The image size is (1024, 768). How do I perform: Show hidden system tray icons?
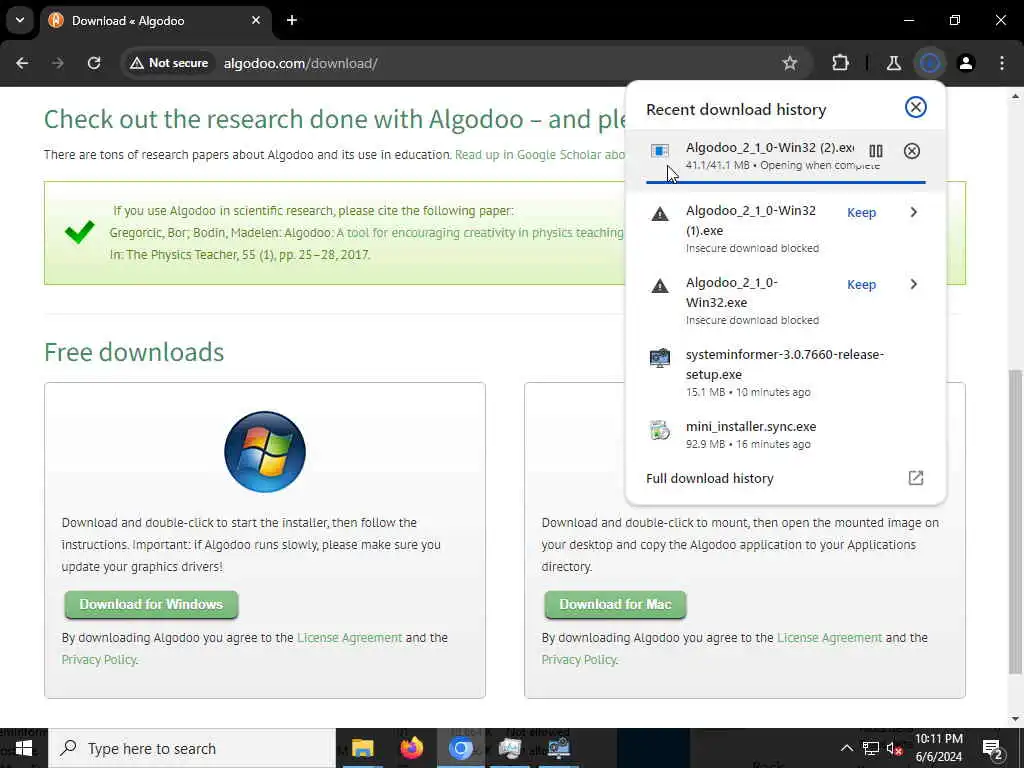pos(846,748)
